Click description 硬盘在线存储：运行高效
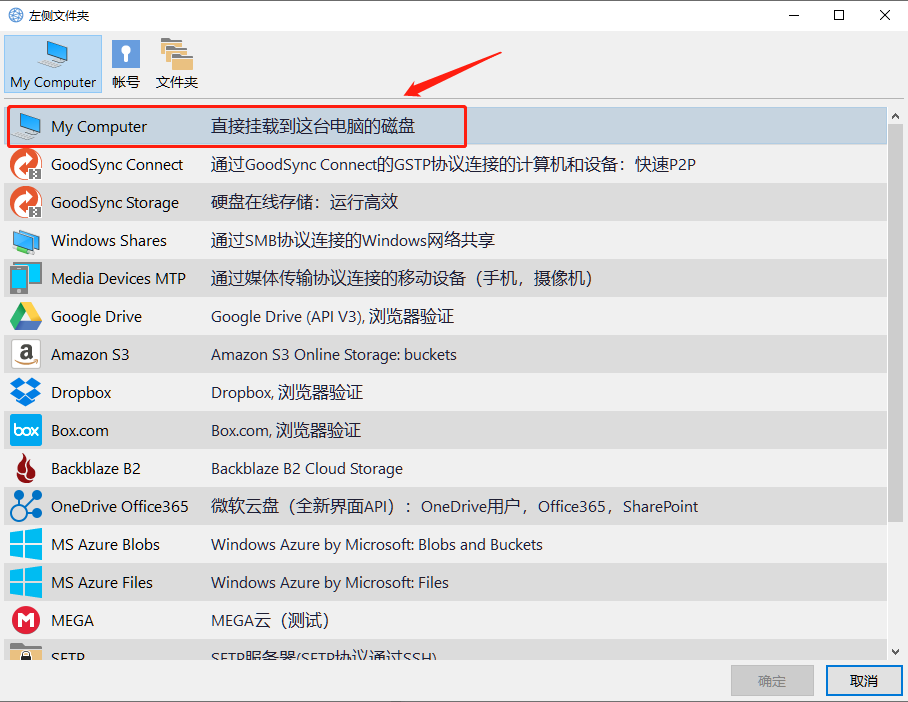This screenshot has height=702, width=908. pos(305,202)
